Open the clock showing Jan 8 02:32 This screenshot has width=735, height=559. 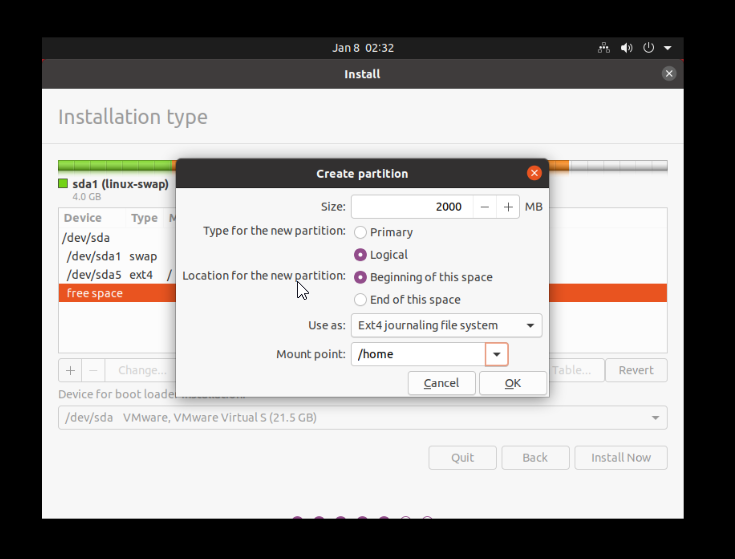363,48
